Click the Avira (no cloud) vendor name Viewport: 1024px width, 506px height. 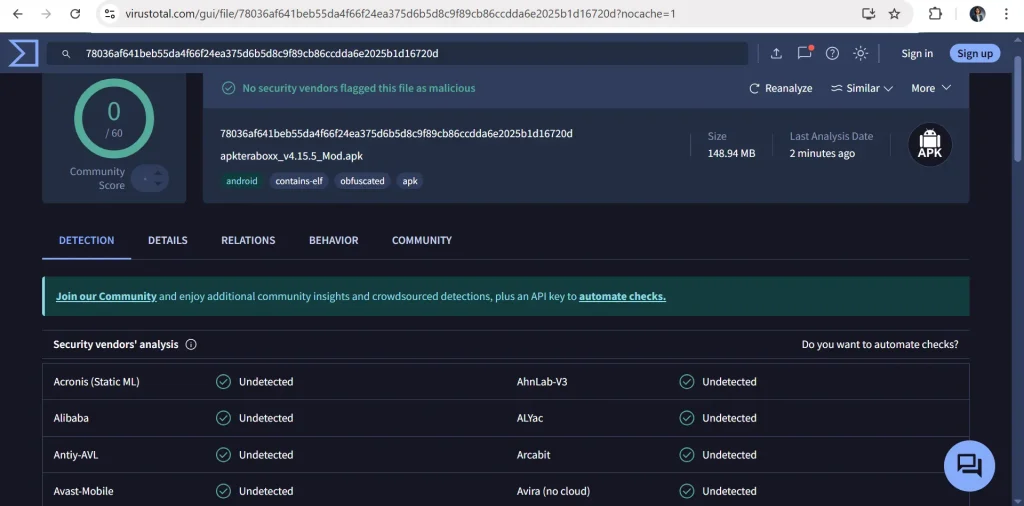[553, 491]
